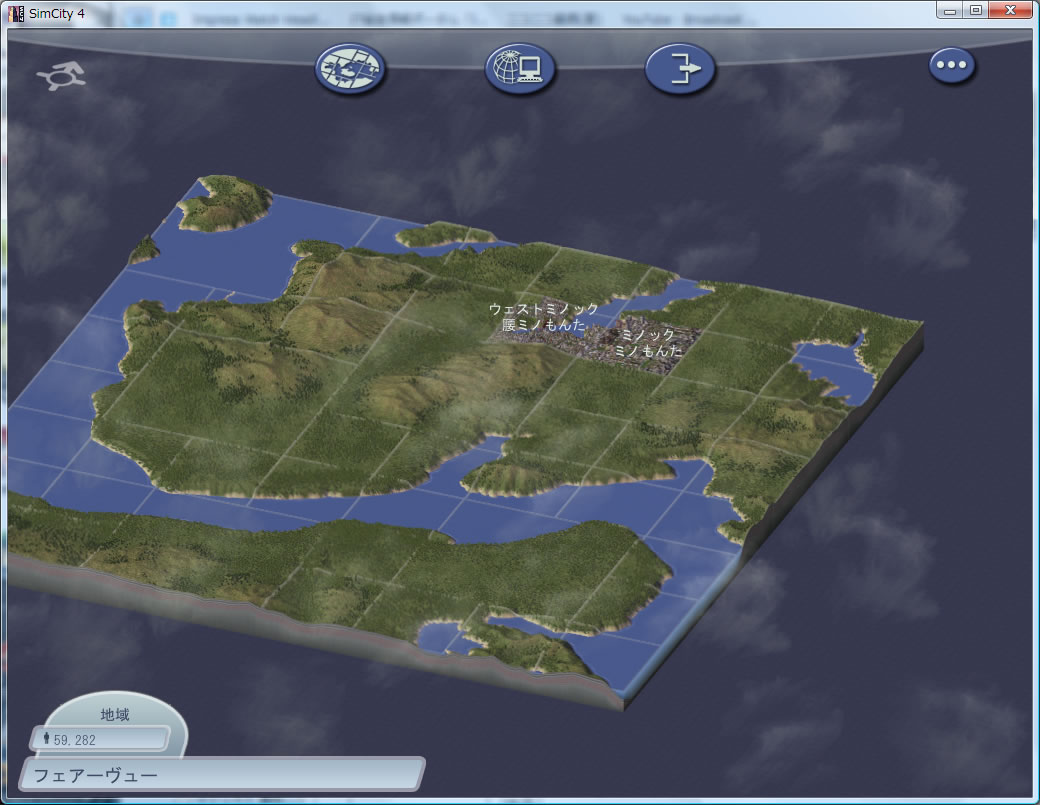Screen dimensions: 1040x805
Task: Click the region name フェアーヴュー field
Action: 222,774
